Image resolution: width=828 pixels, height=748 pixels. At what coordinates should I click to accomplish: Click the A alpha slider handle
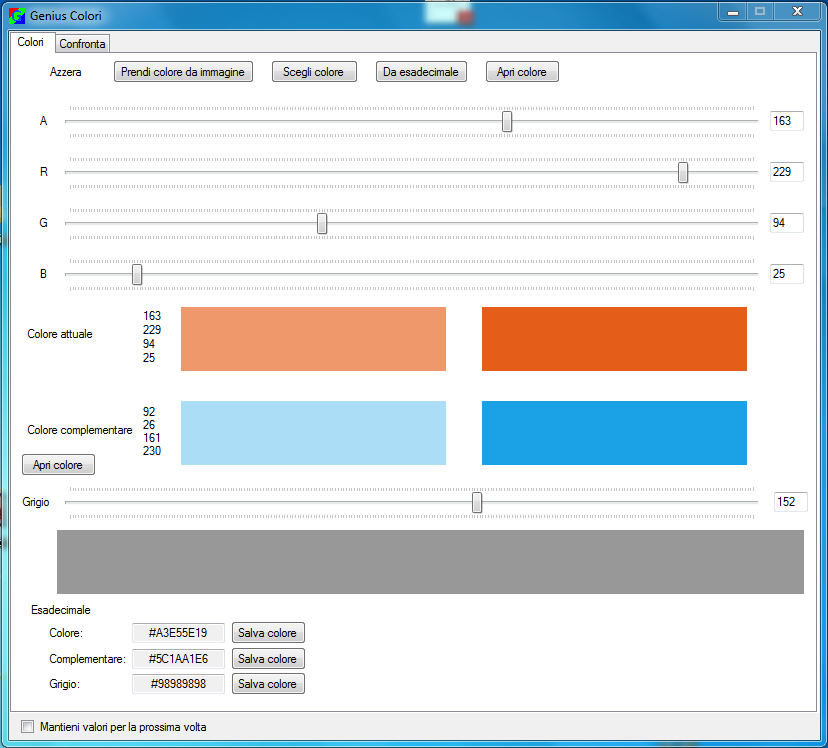pyautogui.click(x=507, y=121)
